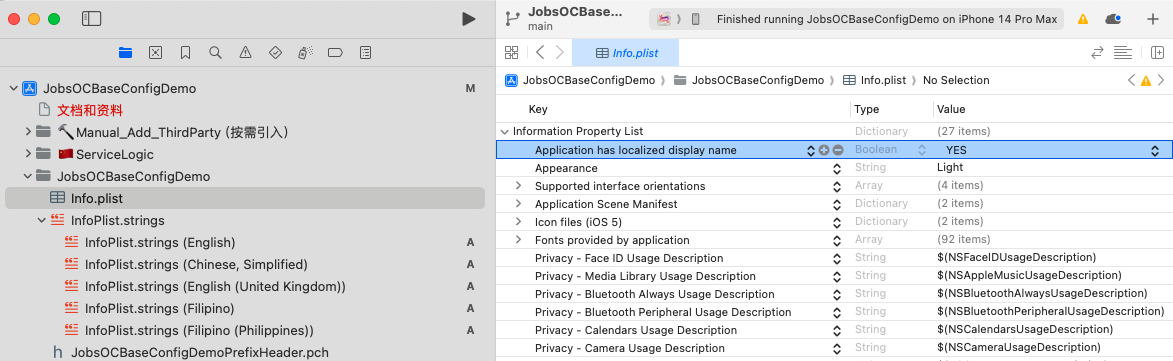This screenshot has width=1173, height=361.
Task: Select the red 文档和资料 file
Action: pyautogui.click(x=90, y=111)
